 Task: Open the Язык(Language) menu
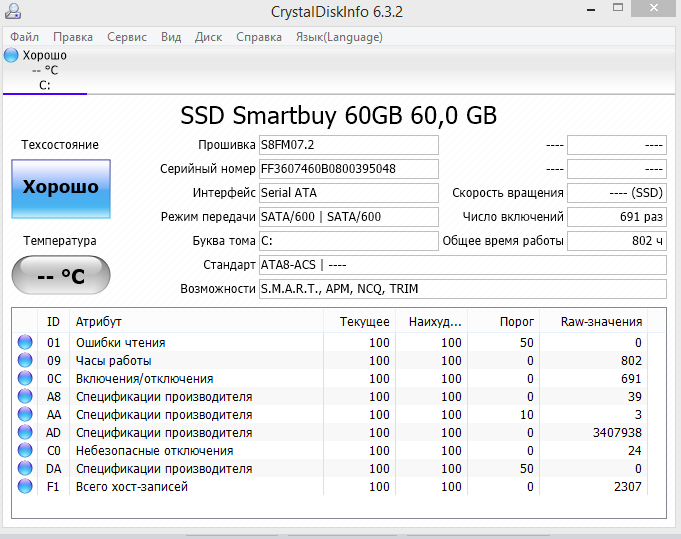(339, 37)
